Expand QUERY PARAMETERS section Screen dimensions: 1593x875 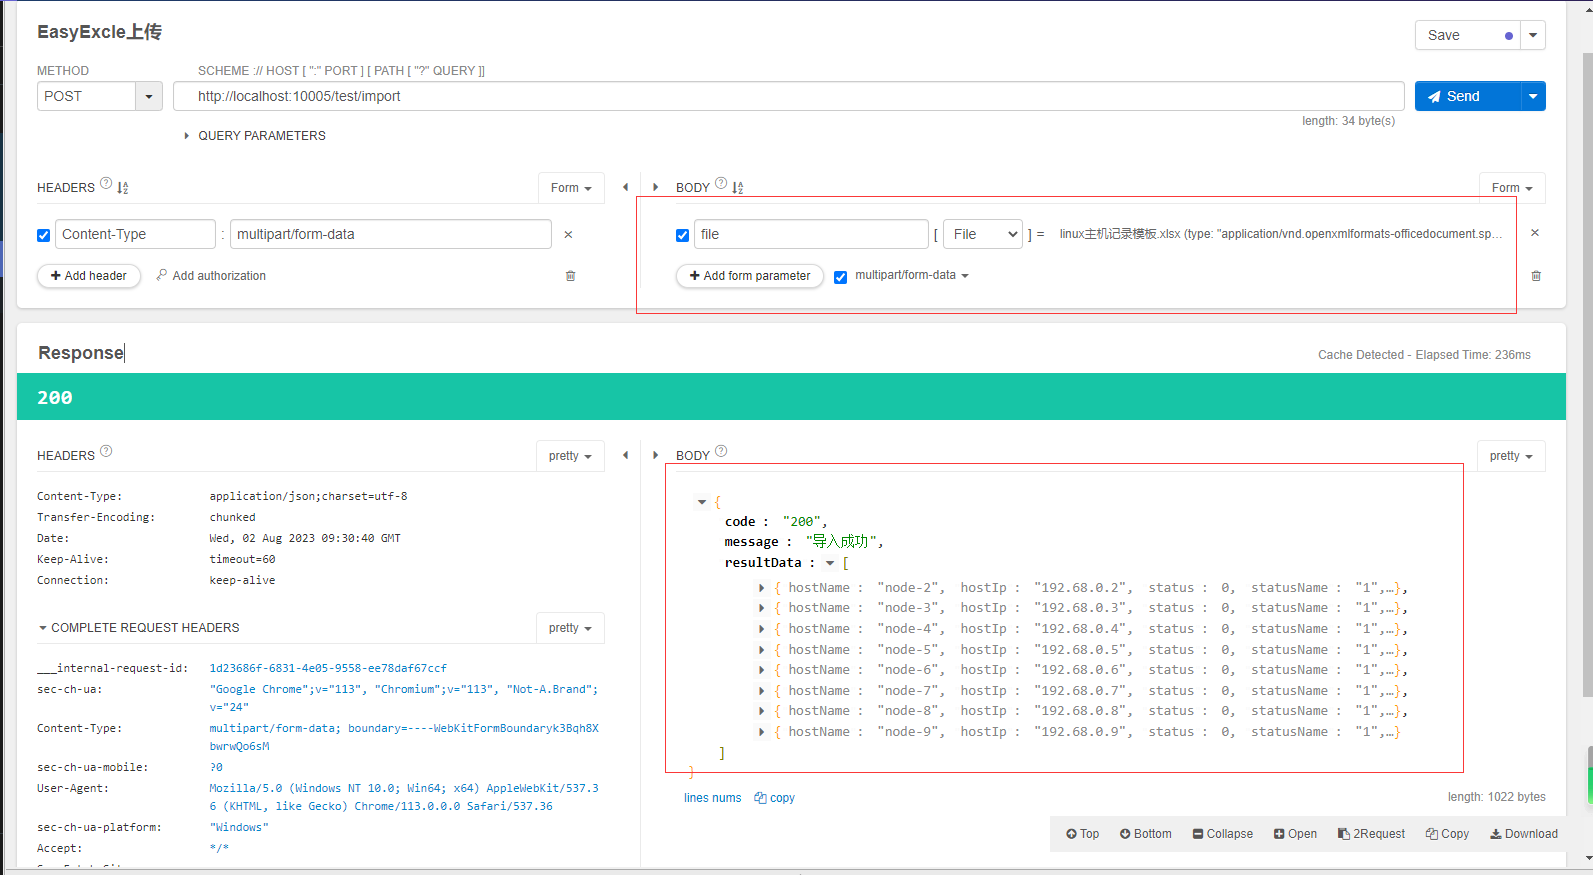pyautogui.click(x=255, y=136)
